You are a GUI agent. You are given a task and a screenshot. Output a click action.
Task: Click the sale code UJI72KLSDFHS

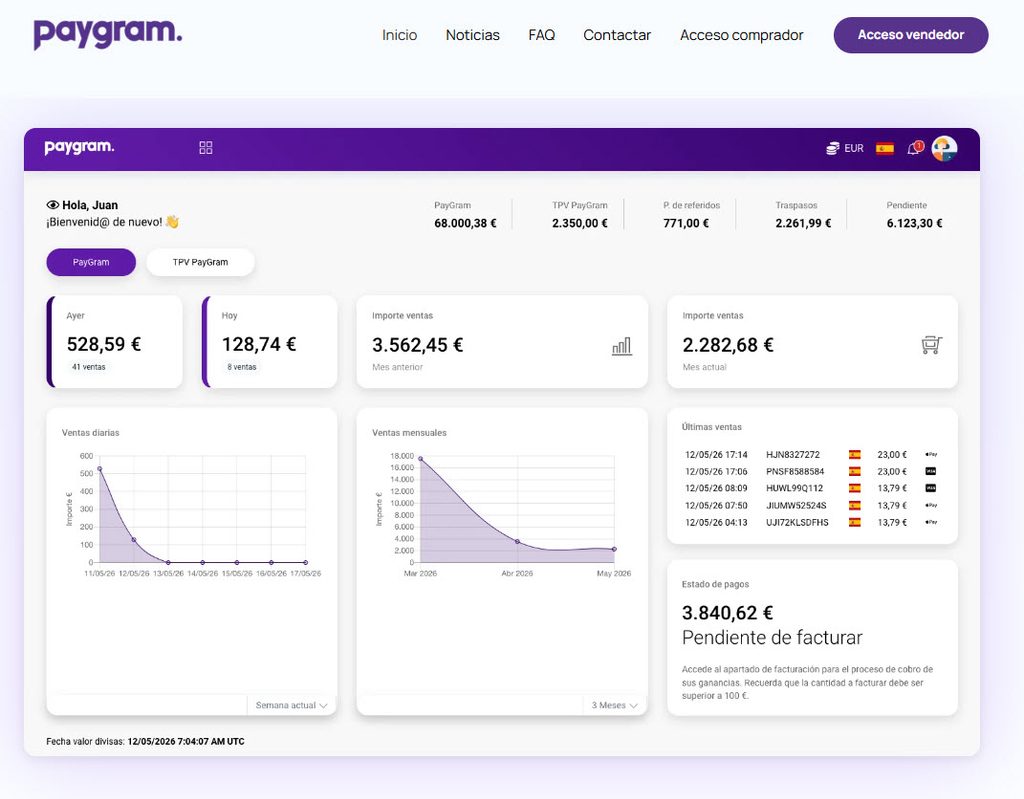pos(797,523)
